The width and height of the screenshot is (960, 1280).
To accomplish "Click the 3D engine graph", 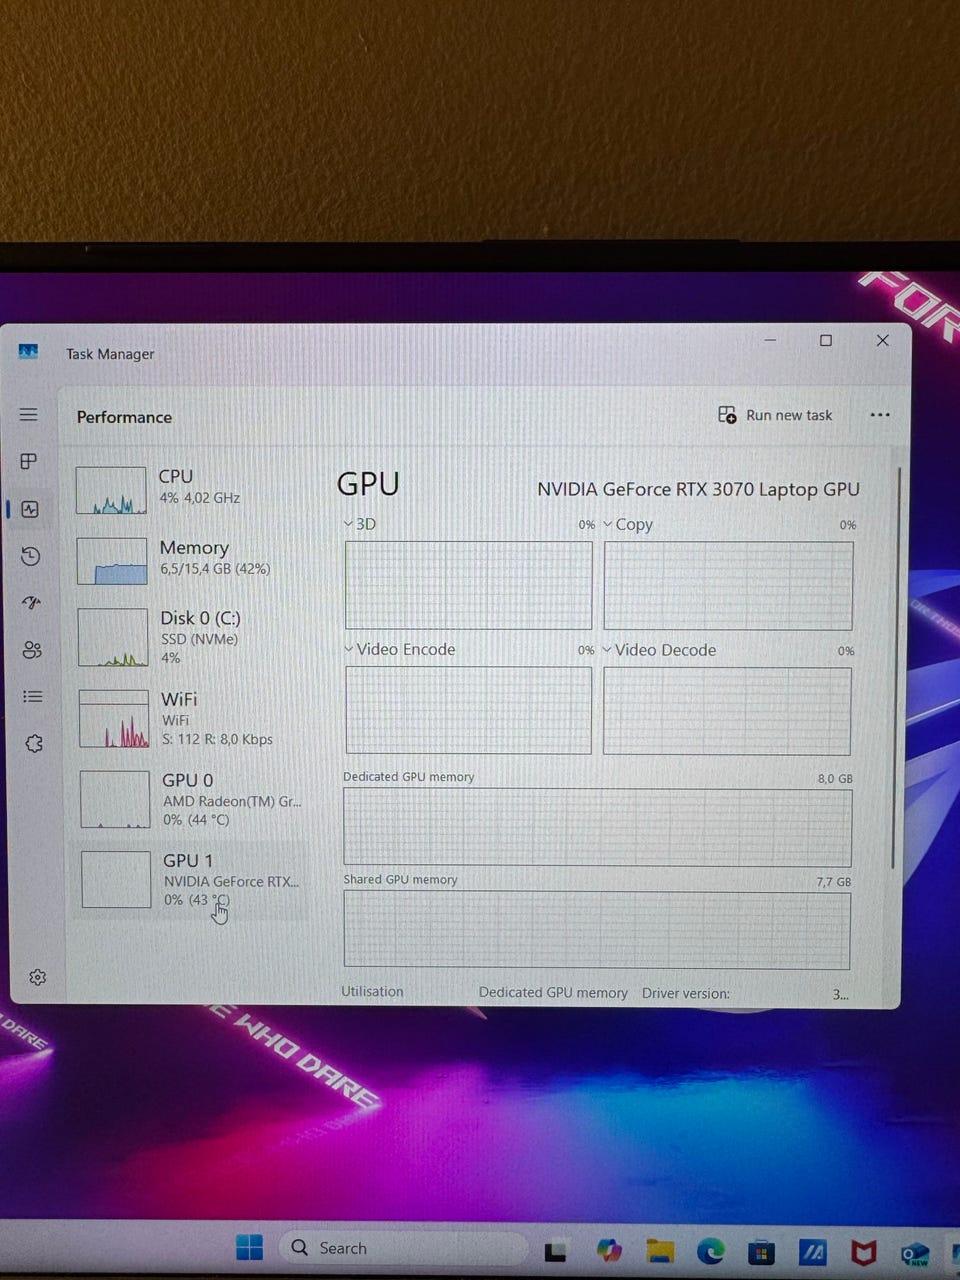I will (469, 585).
